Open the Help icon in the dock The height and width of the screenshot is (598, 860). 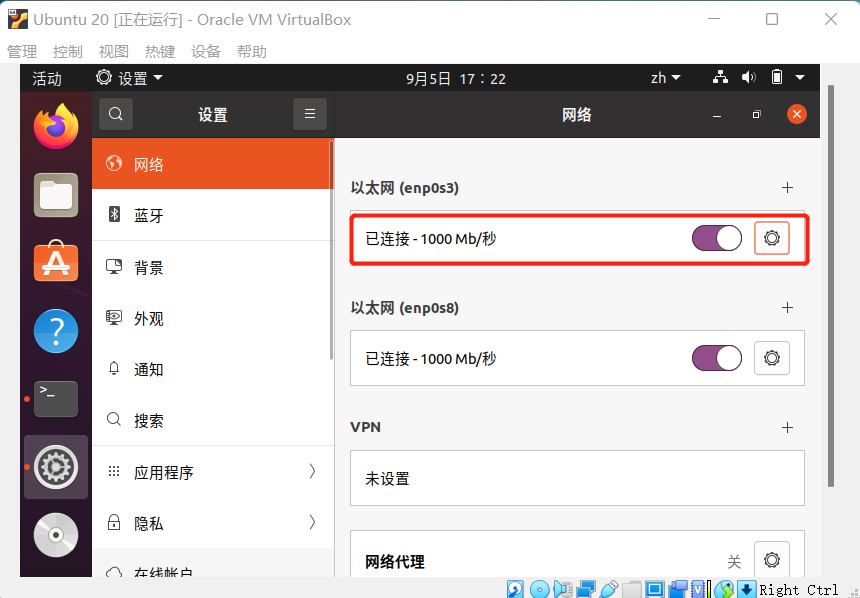click(x=56, y=331)
